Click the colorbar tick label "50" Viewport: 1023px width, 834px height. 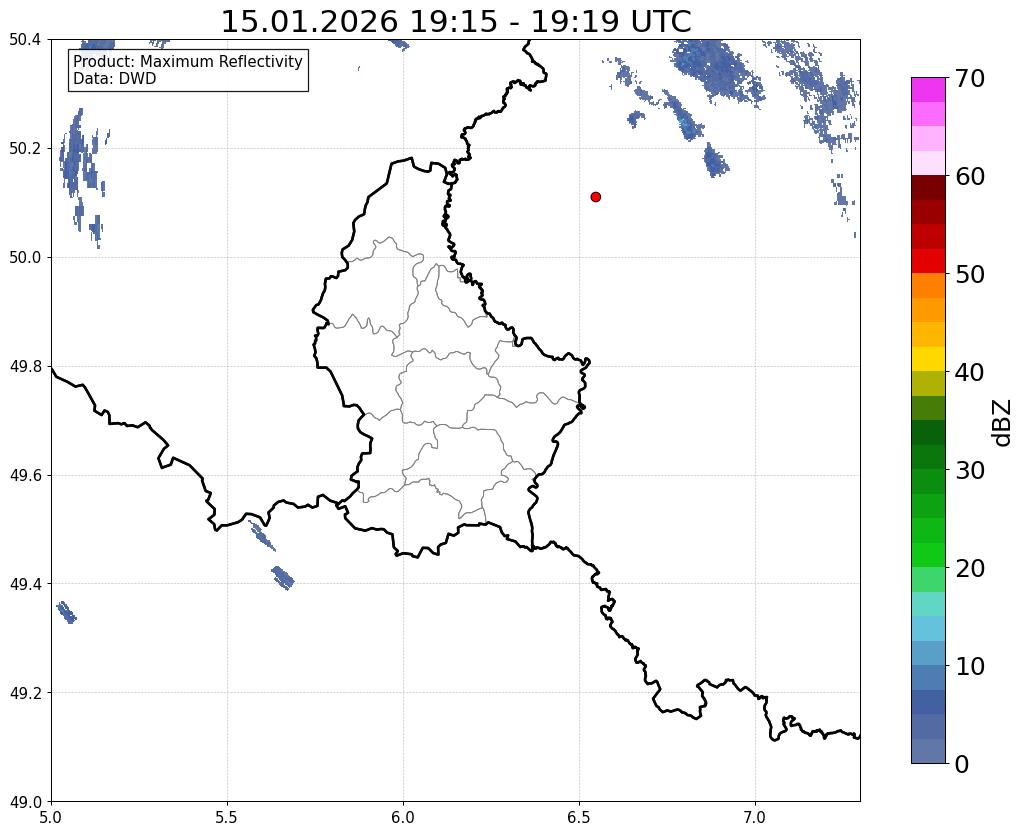click(x=969, y=274)
